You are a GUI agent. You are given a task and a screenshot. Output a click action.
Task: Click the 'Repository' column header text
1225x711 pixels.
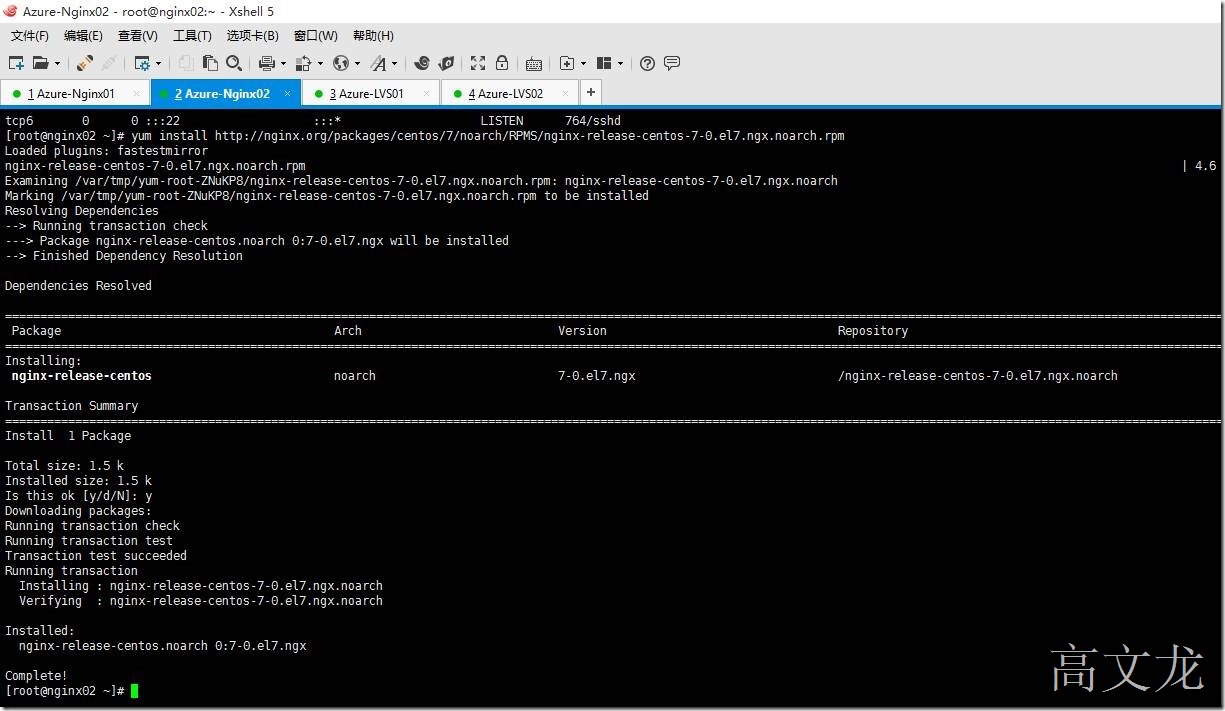(873, 331)
